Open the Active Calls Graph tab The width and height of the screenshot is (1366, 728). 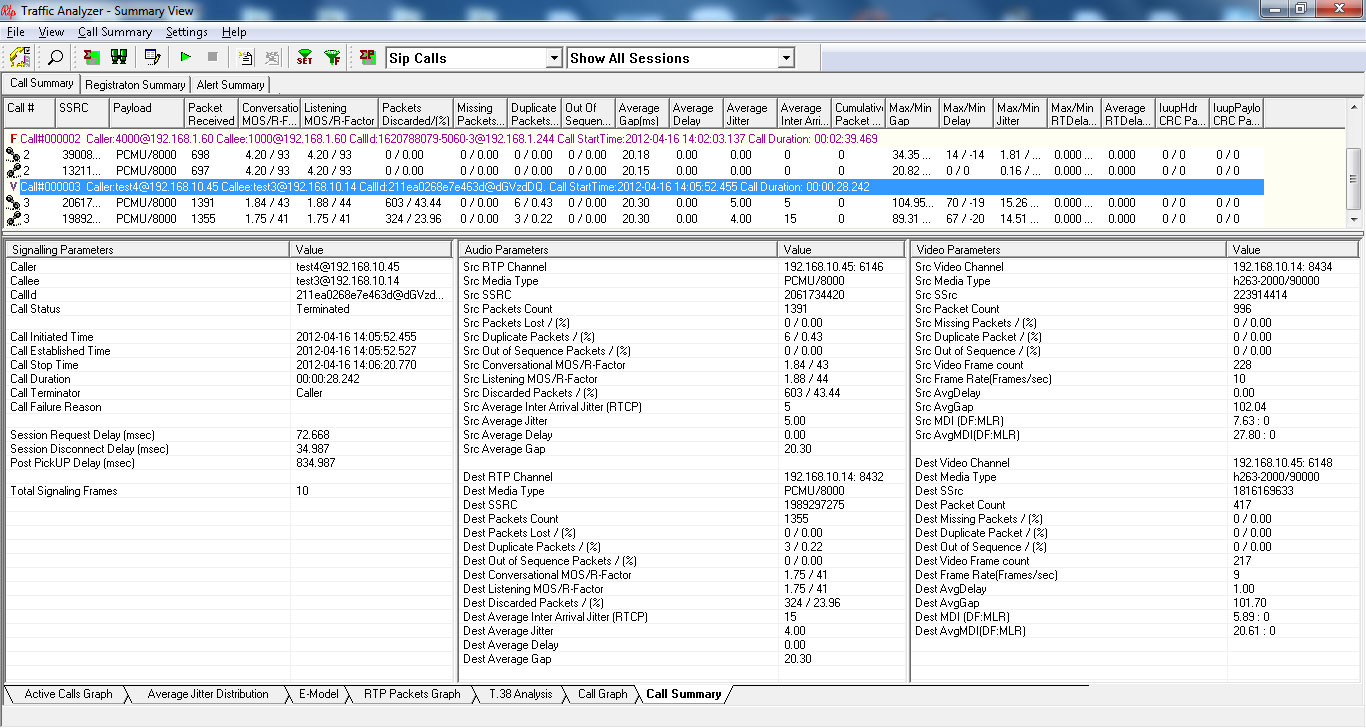[x=68, y=694]
